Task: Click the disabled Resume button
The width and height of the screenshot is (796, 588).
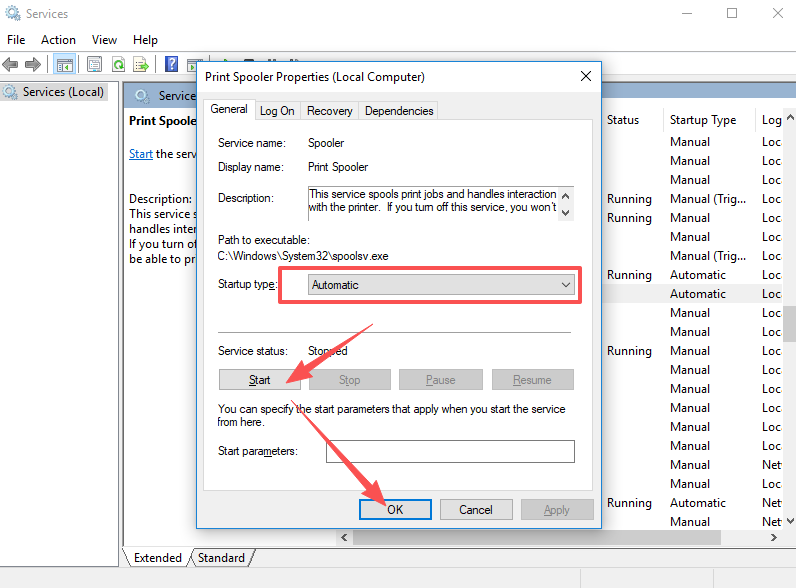Action: tap(533, 380)
